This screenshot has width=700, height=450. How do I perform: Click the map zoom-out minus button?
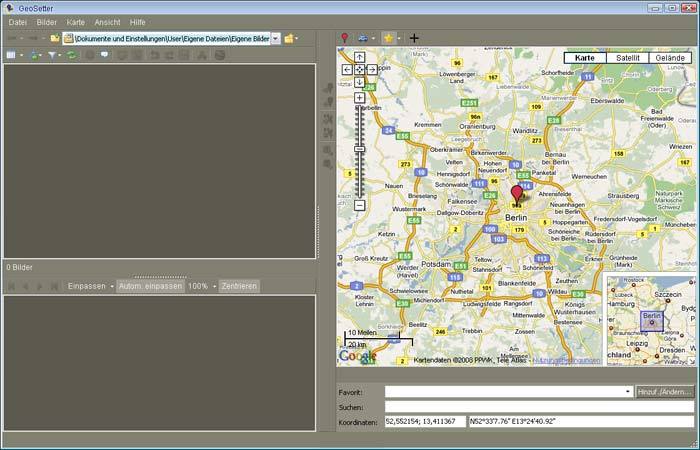(359, 205)
